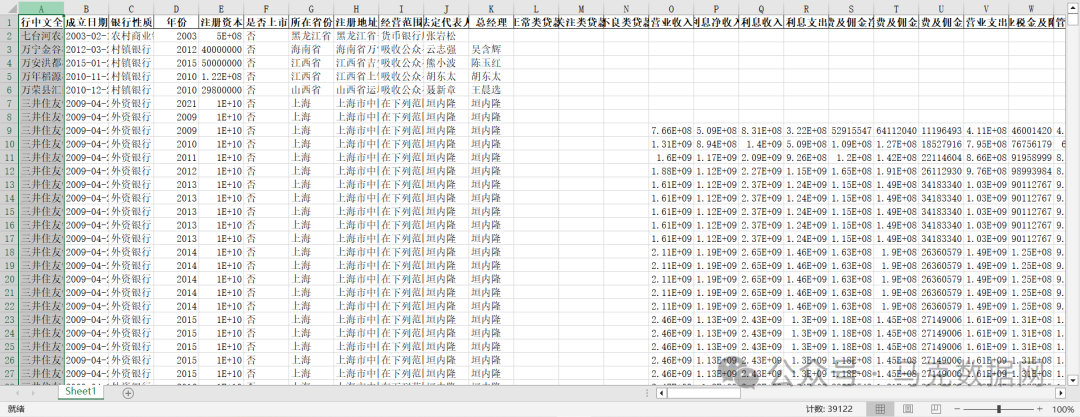
Task: Click the zoom out minus button
Action: (958, 409)
